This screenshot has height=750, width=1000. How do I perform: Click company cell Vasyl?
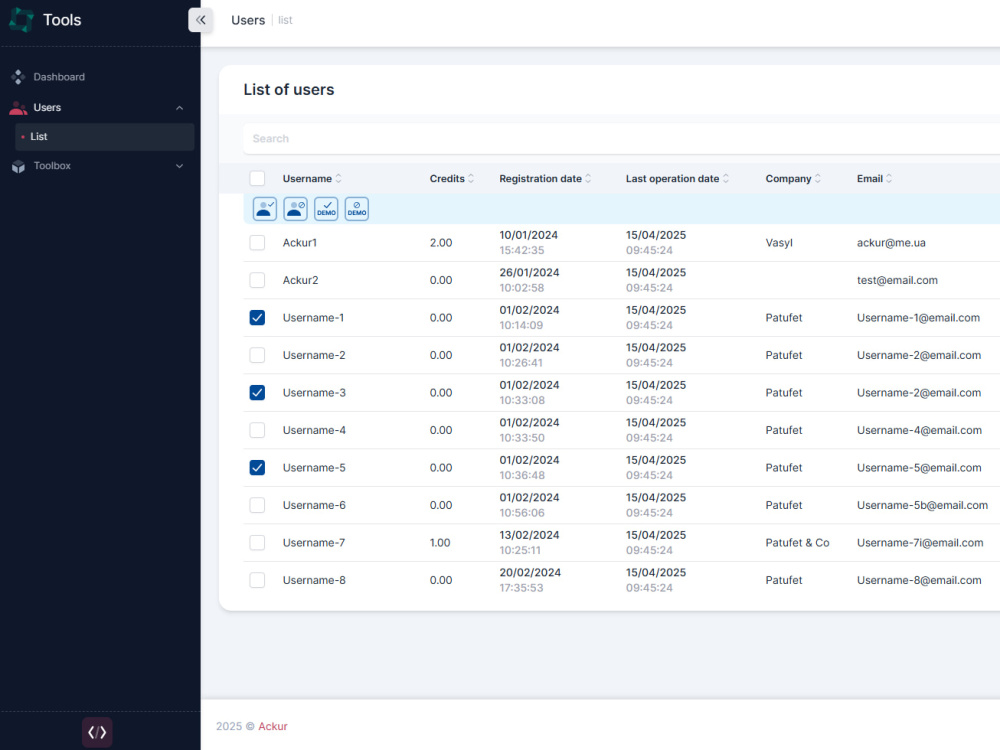click(779, 242)
